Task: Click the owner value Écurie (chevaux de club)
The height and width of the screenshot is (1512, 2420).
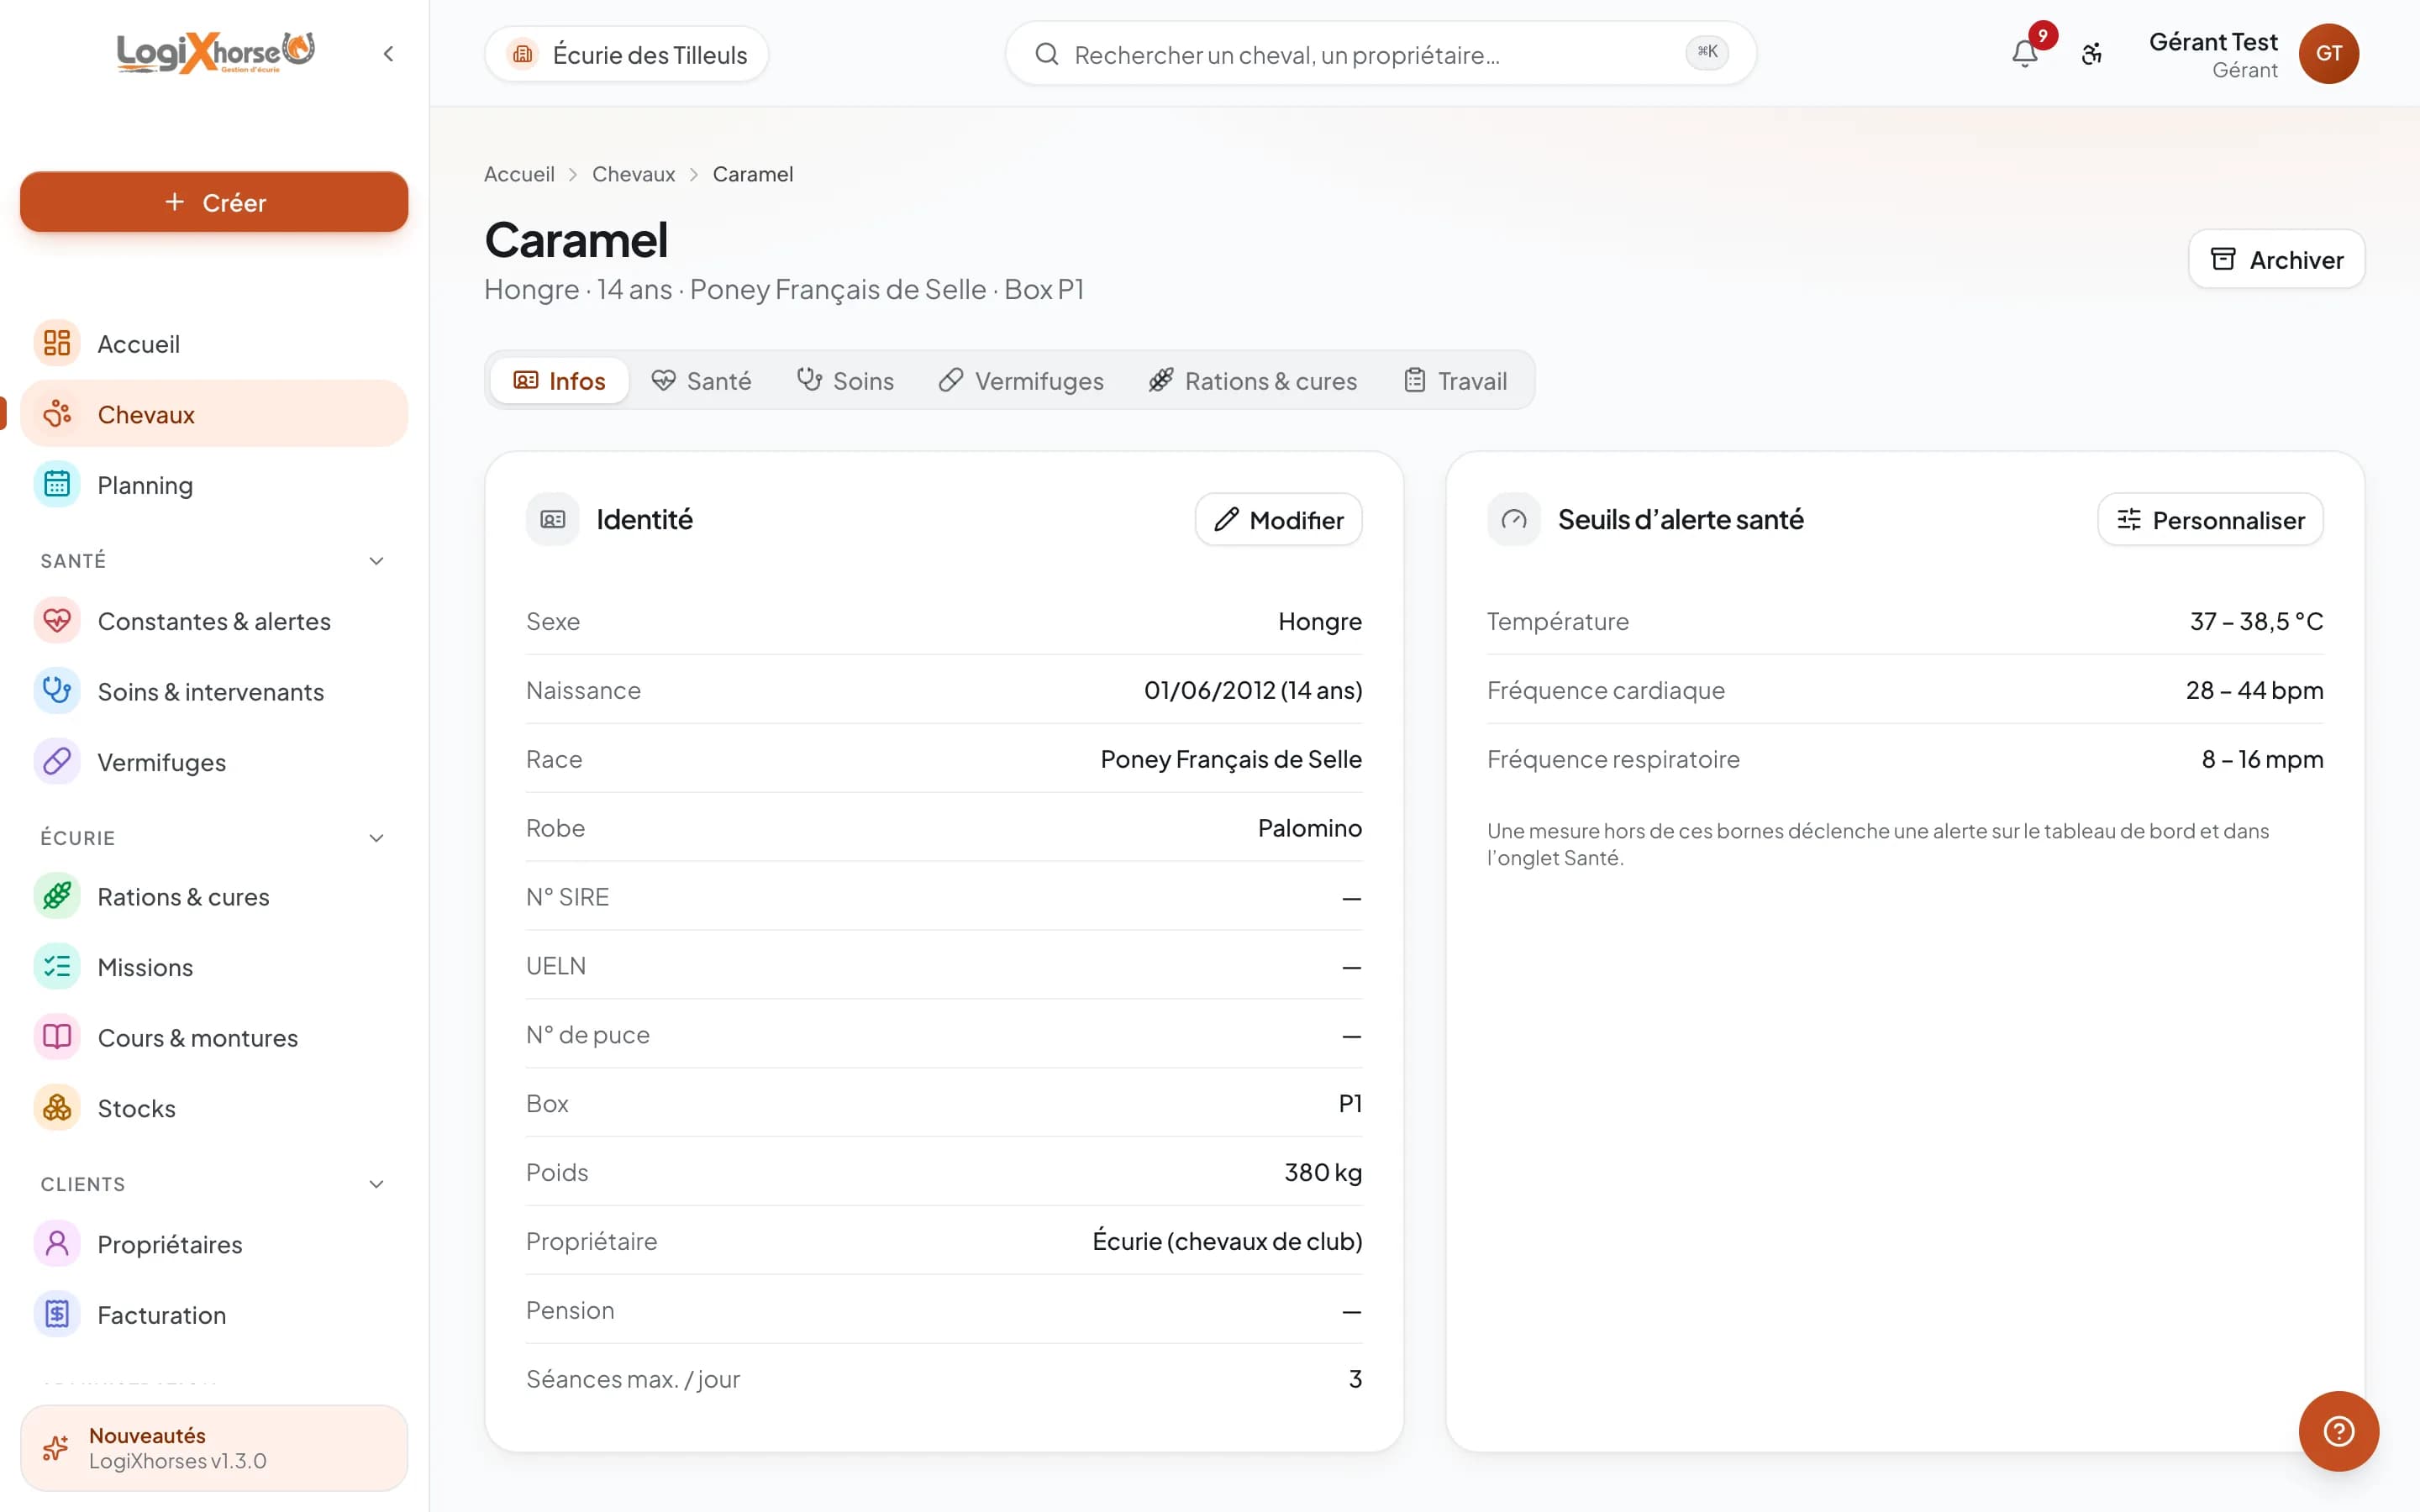Action: [x=1227, y=1241]
